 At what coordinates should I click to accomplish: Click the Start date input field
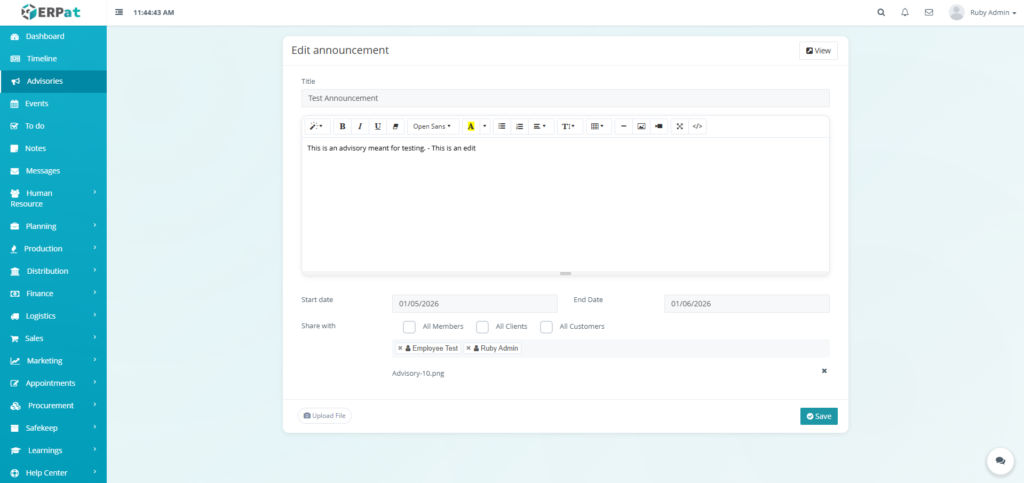474,304
